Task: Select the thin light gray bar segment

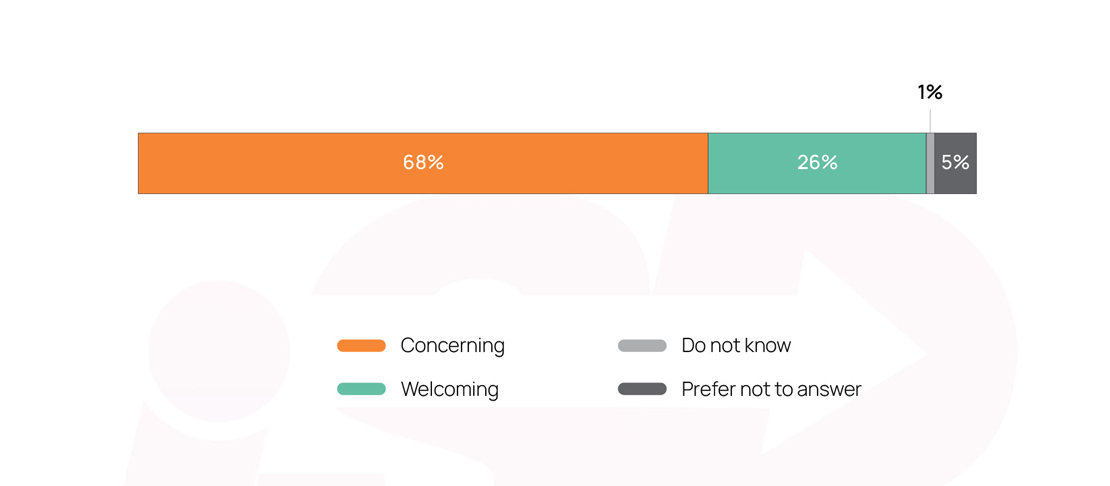Action: 930,163
